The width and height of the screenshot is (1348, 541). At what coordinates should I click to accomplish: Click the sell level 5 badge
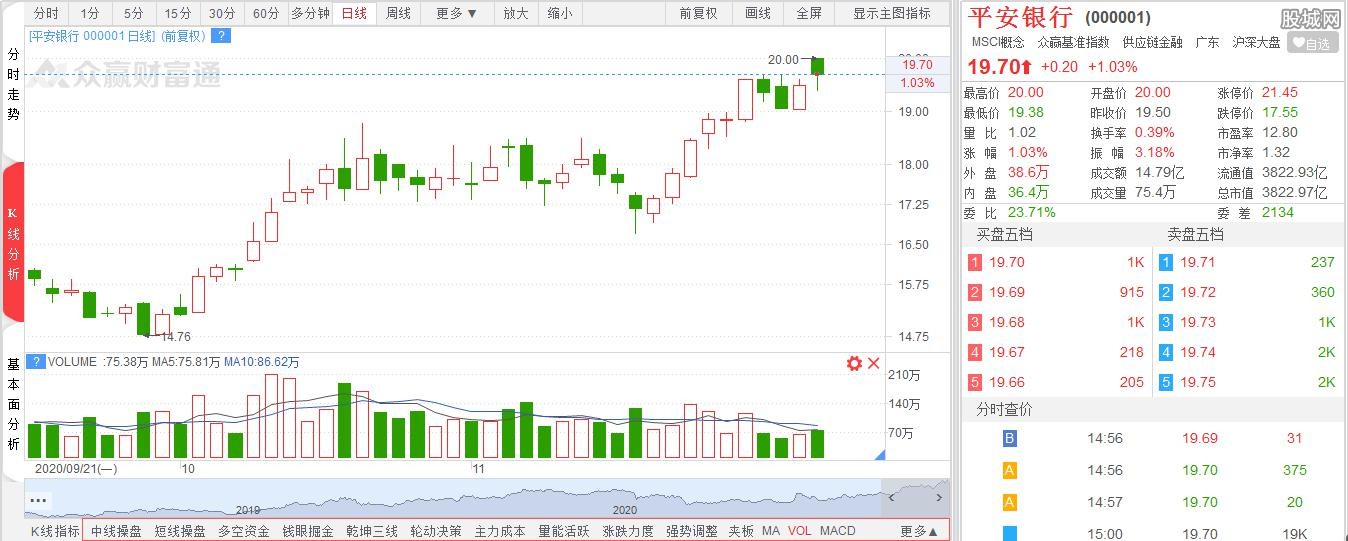click(x=1166, y=383)
